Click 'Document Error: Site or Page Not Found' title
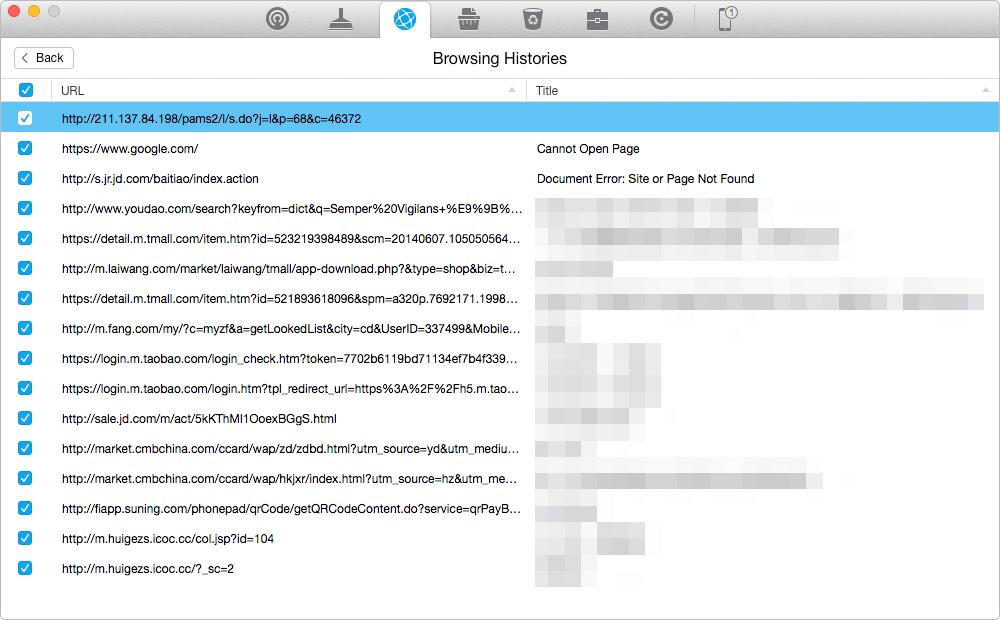The height and width of the screenshot is (620, 1000). click(645, 179)
